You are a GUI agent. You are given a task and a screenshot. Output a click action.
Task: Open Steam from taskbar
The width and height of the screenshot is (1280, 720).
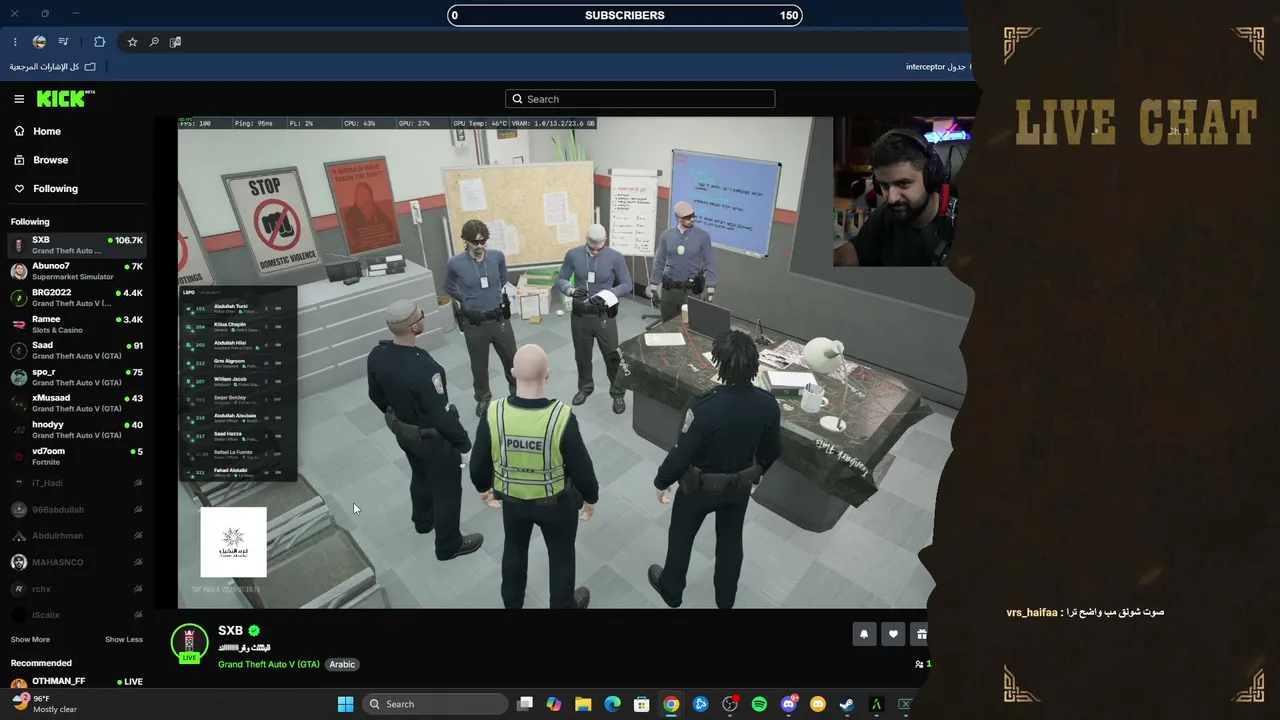(847, 704)
